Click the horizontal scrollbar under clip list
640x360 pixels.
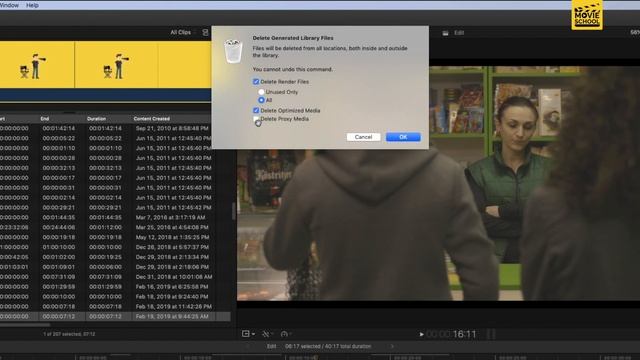pyautogui.click(x=25, y=325)
